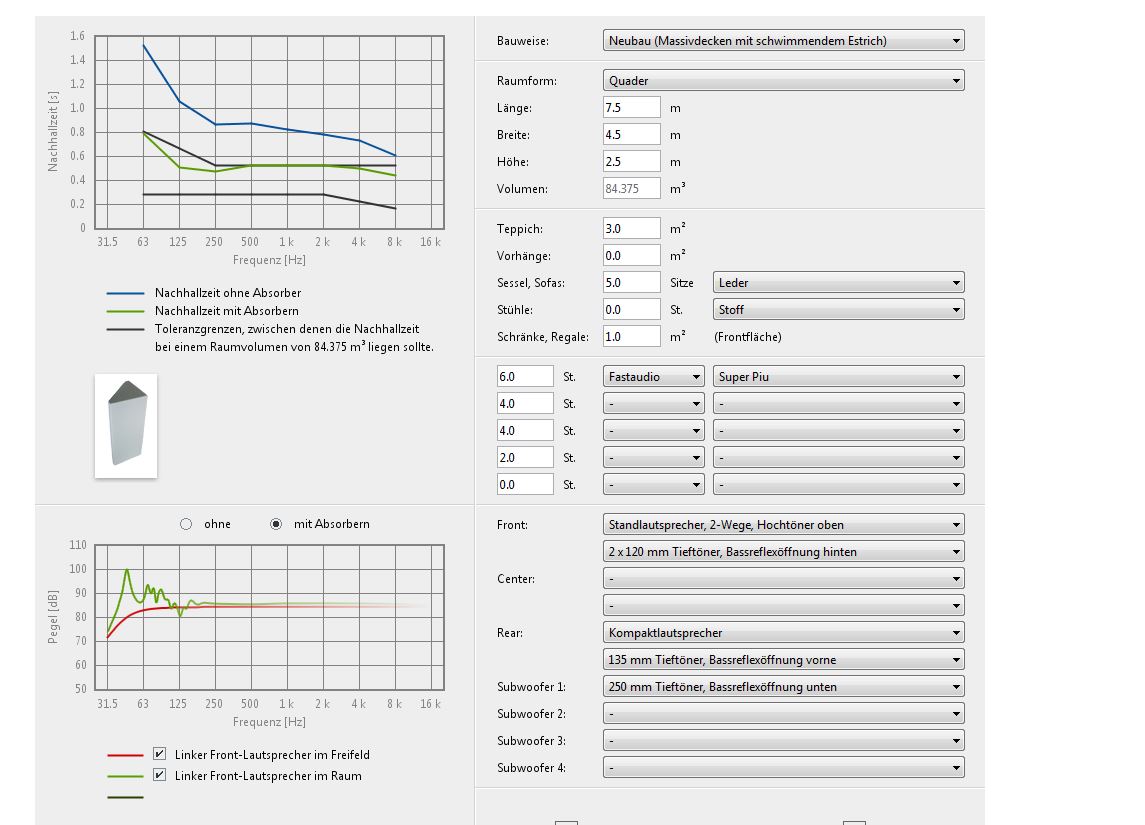
Task: Open the Front Standlautsprecher type dropdown
Action: (784, 524)
